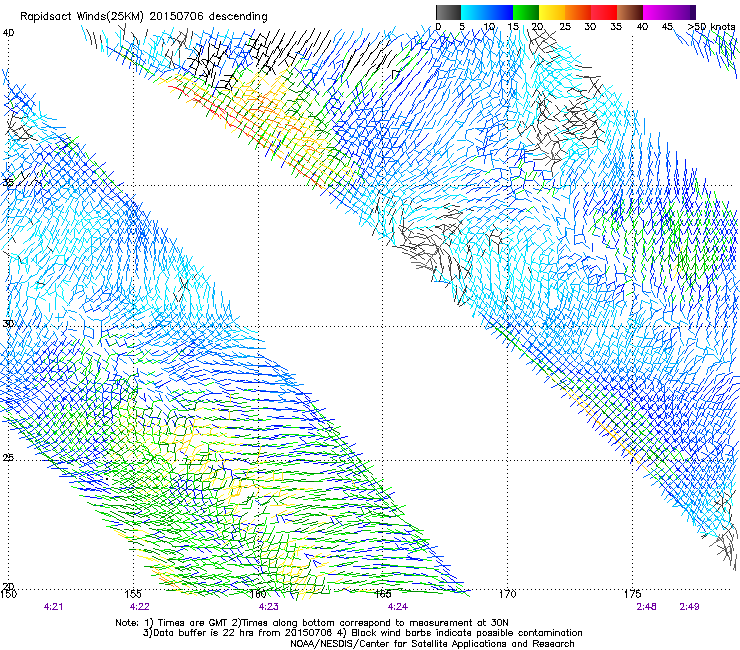Select the brown 35-40 knots legend segment

(x=630, y=12)
